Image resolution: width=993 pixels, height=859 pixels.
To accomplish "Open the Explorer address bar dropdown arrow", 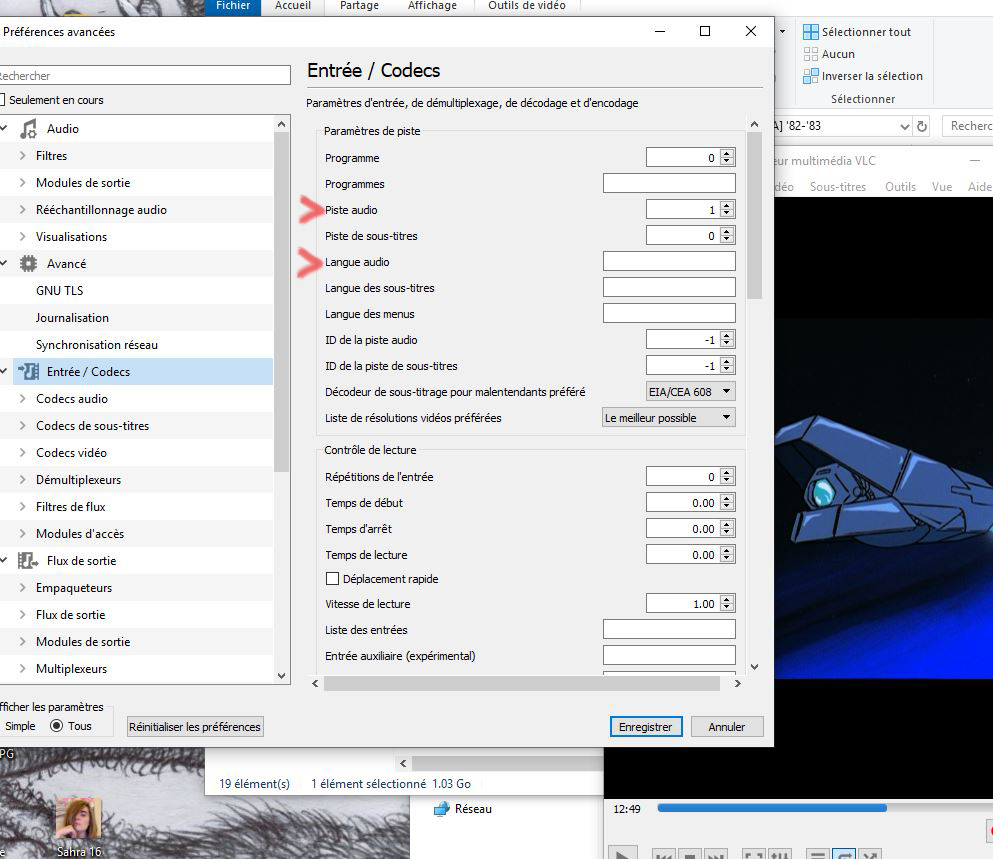I will 904,126.
